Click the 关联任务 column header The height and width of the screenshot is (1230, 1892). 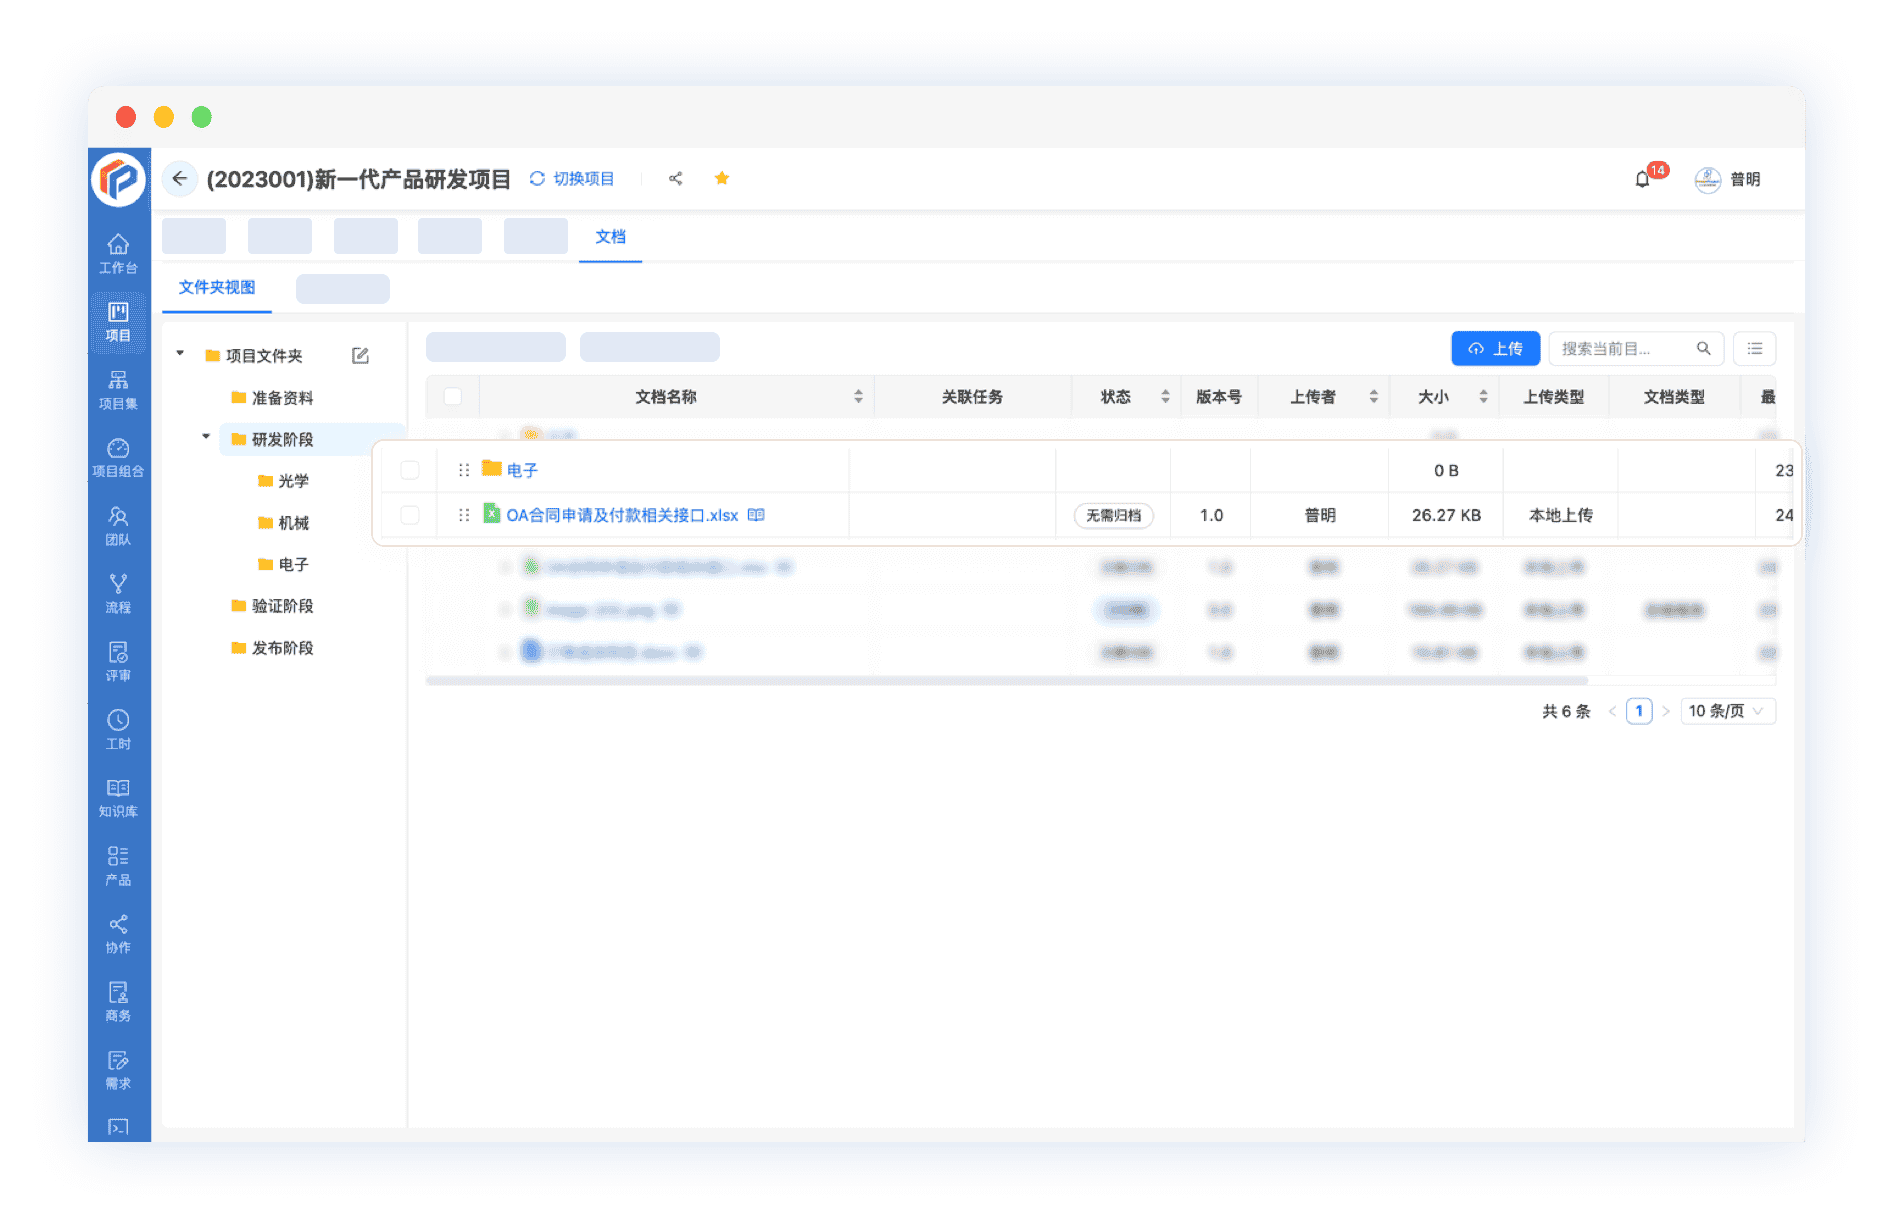pyautogui.click(x=972, y=397)
